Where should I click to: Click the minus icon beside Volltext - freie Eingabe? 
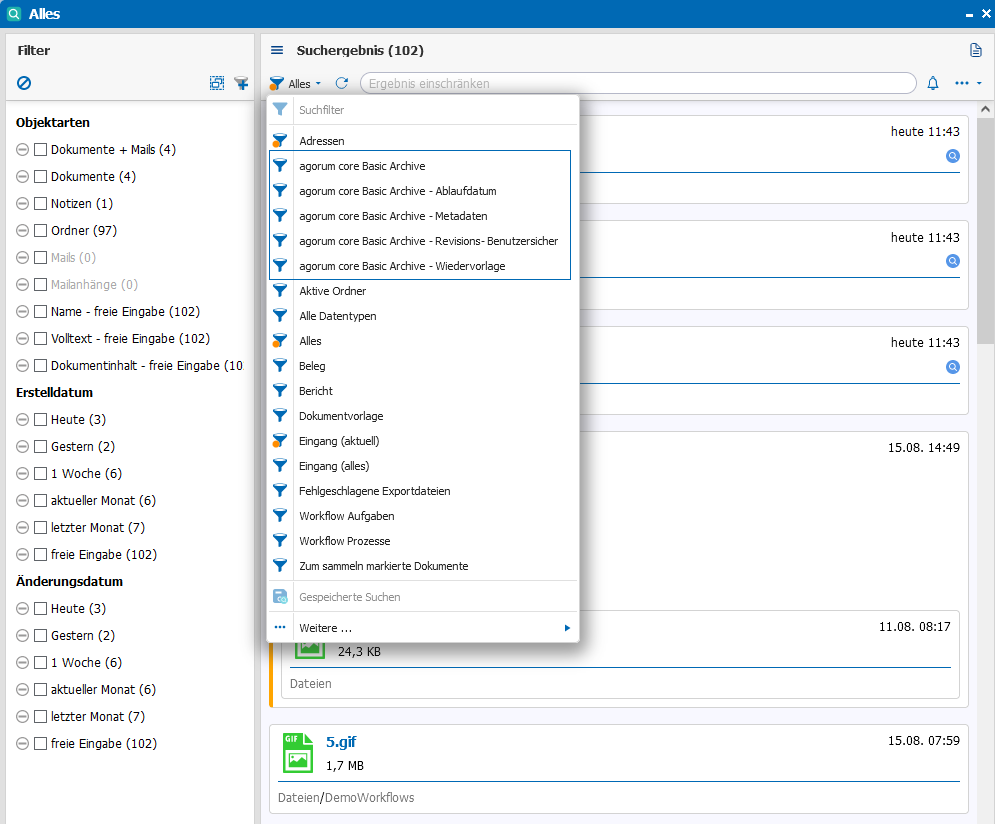[x=22, y=339]
